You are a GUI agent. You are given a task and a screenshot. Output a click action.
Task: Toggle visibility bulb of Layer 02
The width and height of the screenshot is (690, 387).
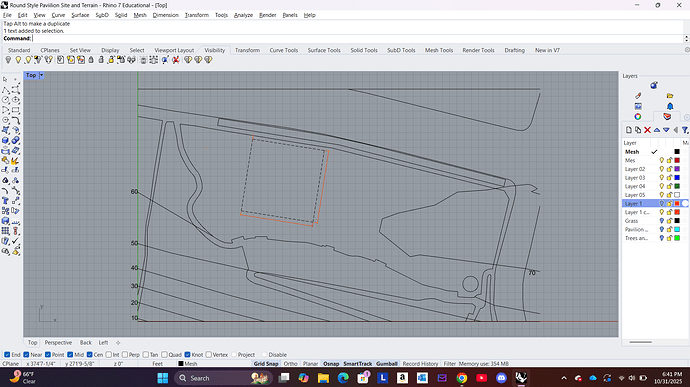[x=661, y=169]
